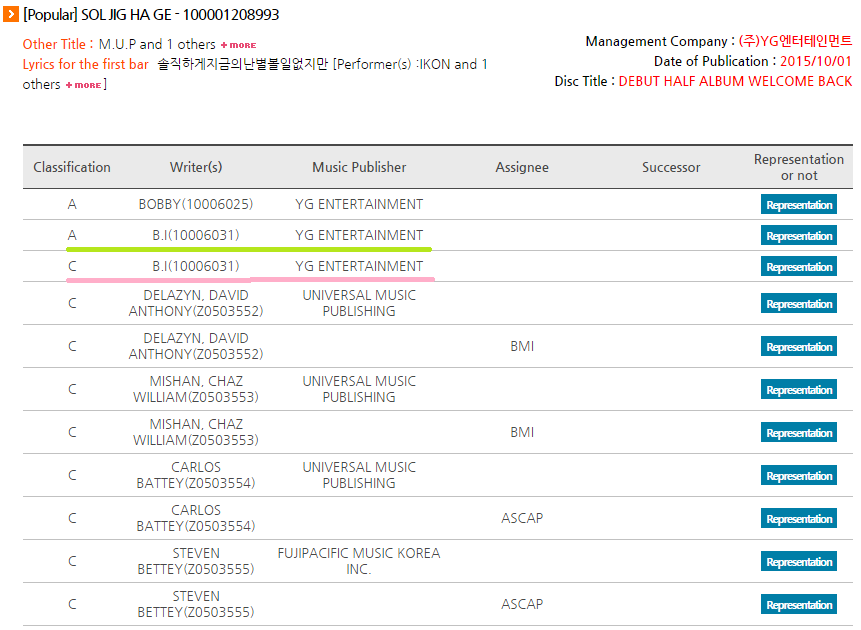Click Representation for DELAZYN BMI row
861x630 pixels.
click(798, 347)
